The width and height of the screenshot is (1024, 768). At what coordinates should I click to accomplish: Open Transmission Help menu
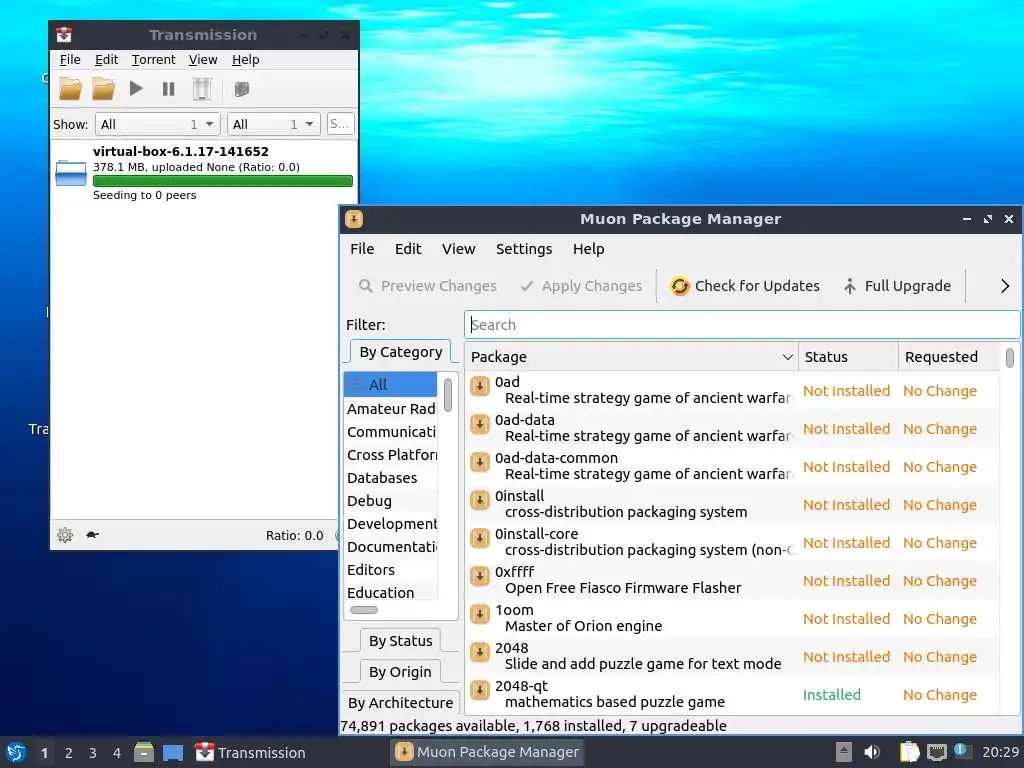coord(246,59)
